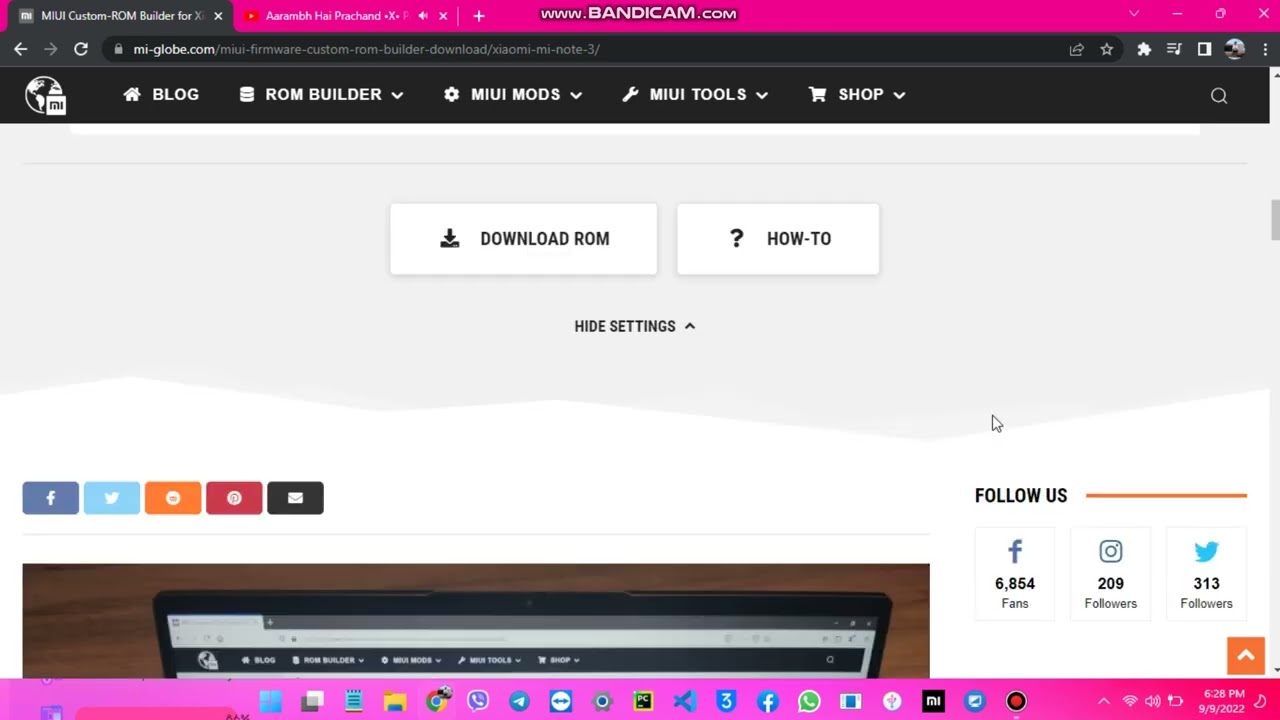Click the page vertical scrollbar thumb
This screenshot has height=720, width=1280.
click(1275, 220)
